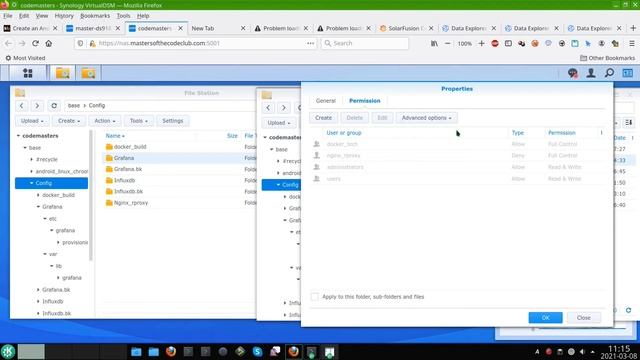Open the Firefox File menu

(8, 16)
